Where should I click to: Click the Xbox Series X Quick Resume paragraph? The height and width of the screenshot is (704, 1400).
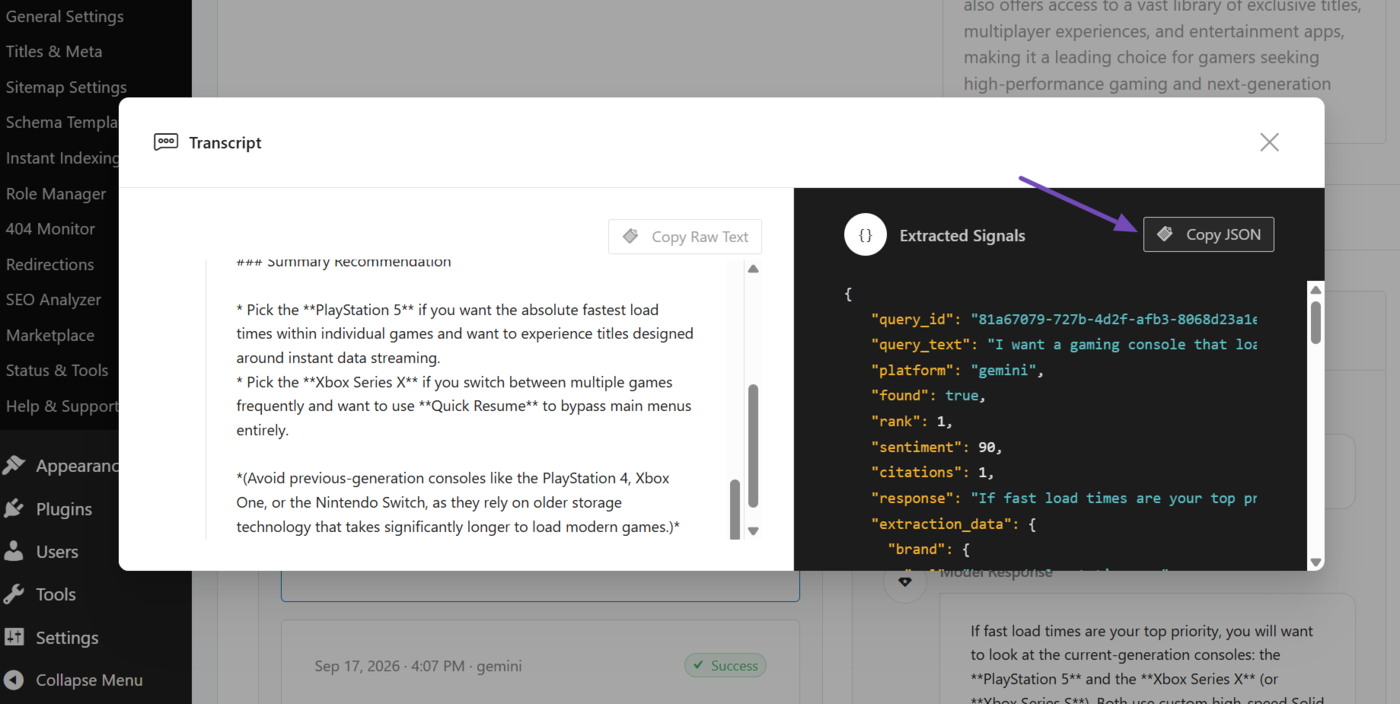click(x=464, y=406)
